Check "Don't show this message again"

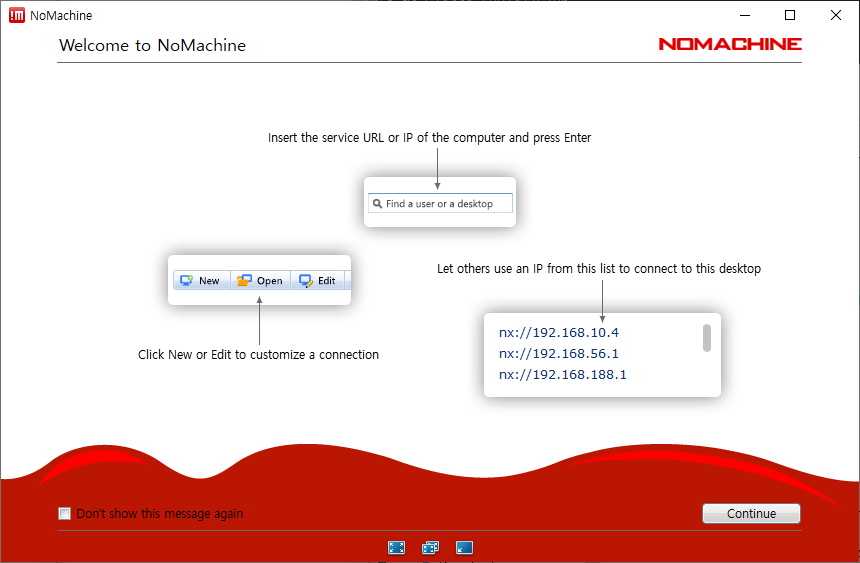point(65,514)
